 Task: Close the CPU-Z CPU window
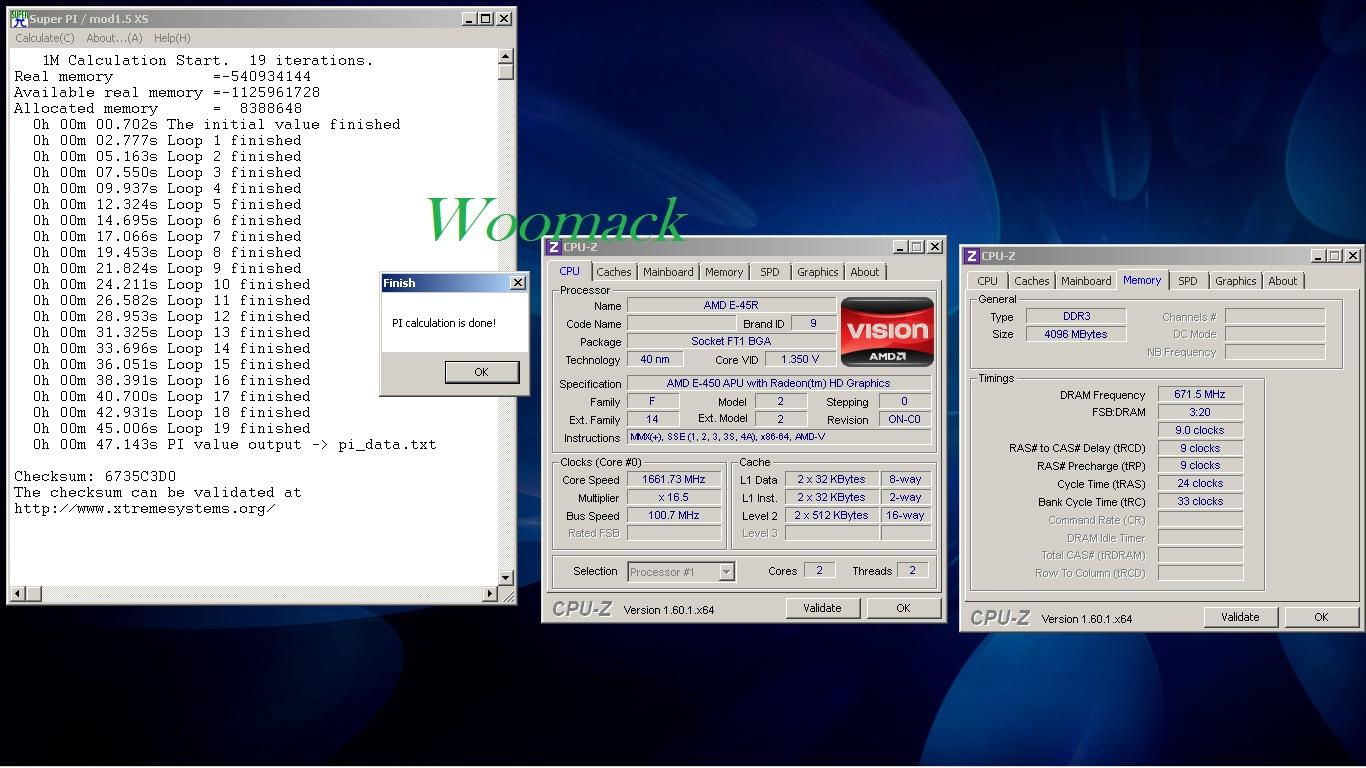935,247
